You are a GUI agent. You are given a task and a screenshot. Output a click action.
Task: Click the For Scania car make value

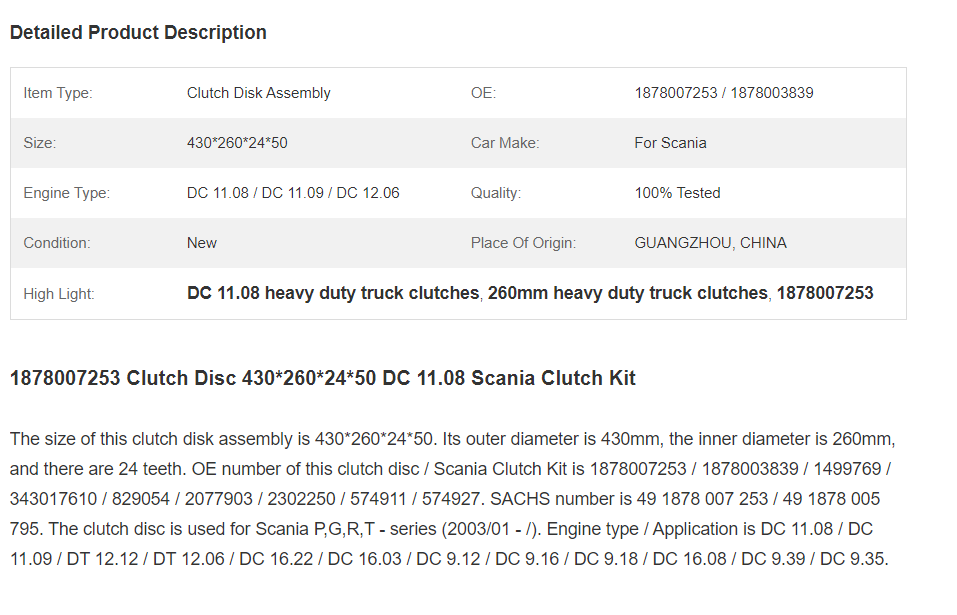670,143
